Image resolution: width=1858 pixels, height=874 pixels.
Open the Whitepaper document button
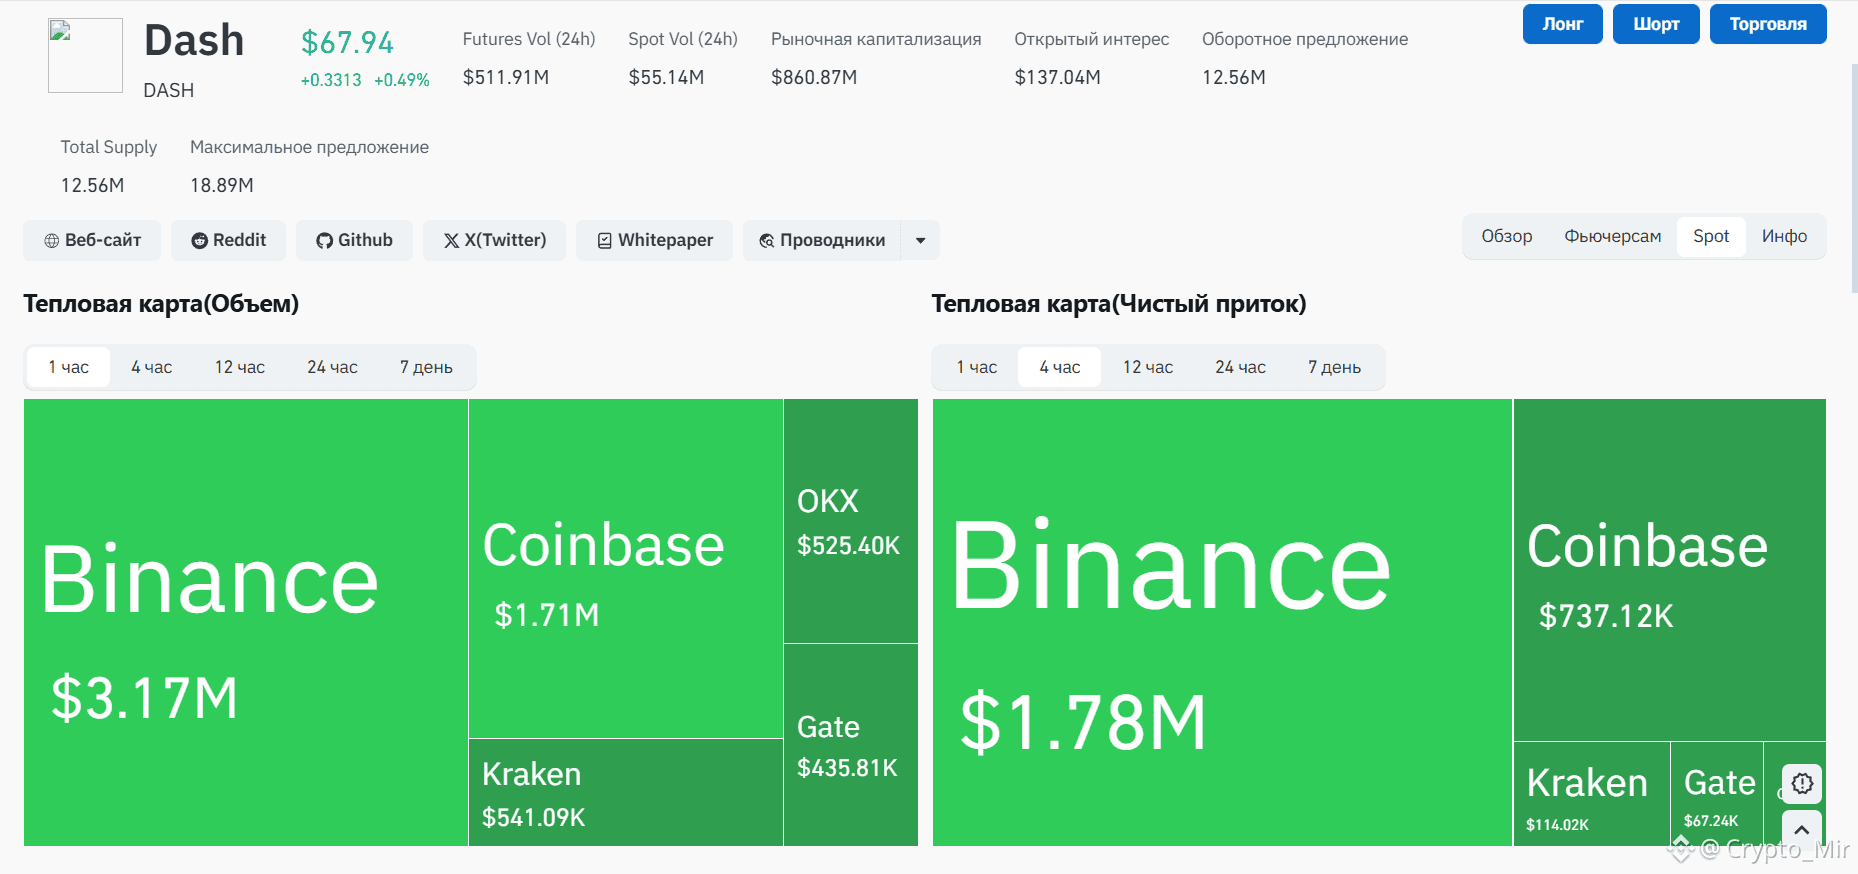tap(655, 240)
